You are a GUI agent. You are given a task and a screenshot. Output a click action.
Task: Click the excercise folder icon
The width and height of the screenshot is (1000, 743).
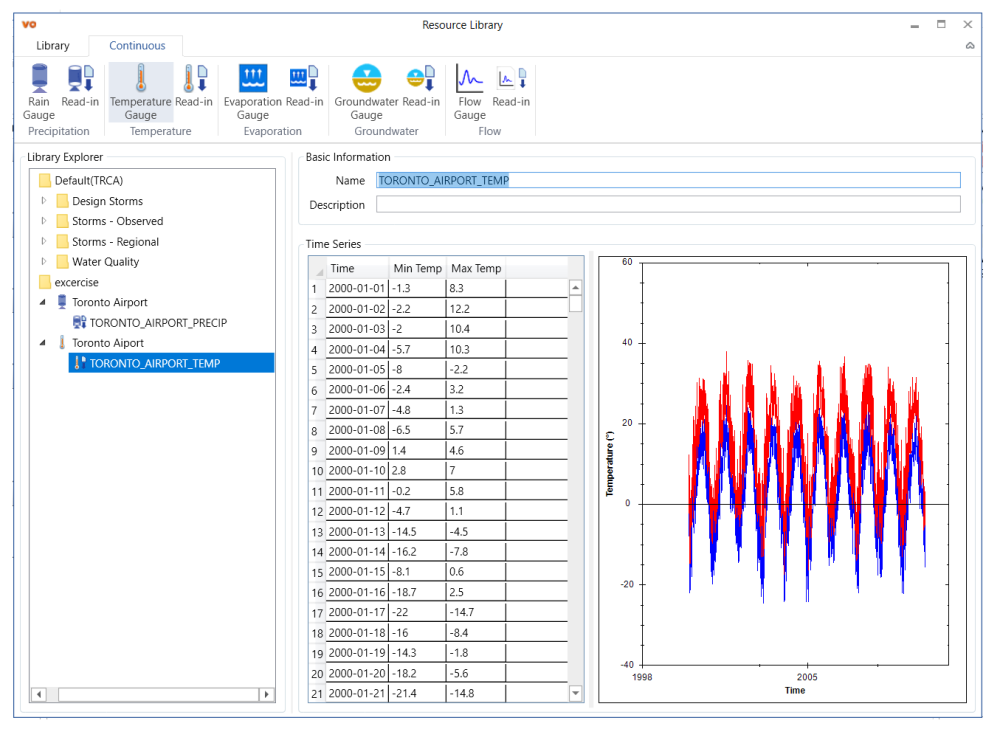point(45,282)
